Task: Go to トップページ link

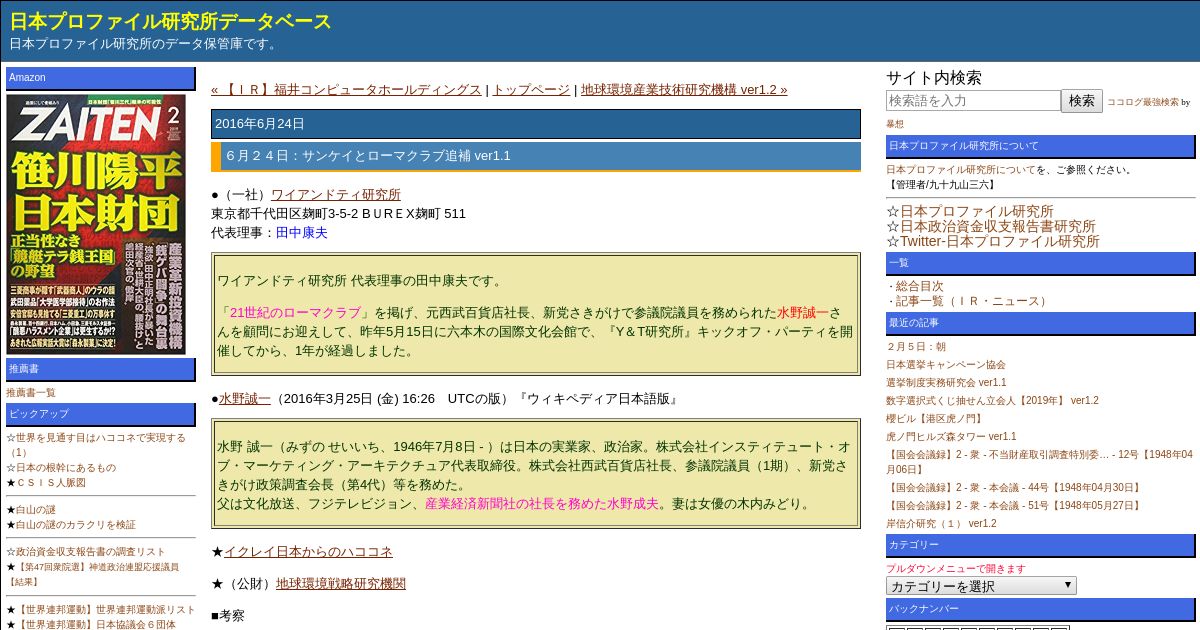Action: coord(531,89)
